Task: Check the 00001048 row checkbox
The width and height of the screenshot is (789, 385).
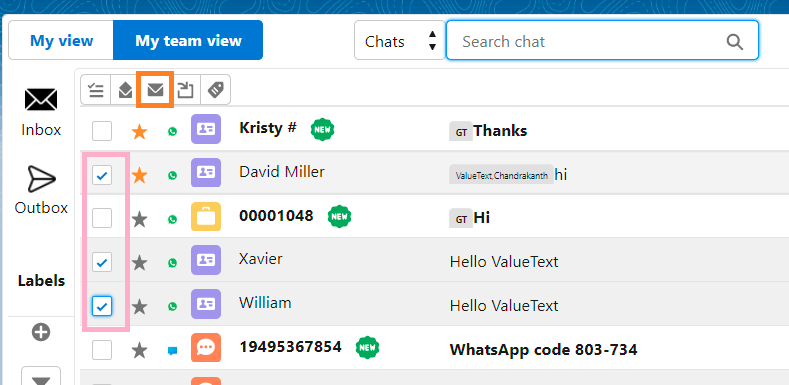Action: point(102,218)
